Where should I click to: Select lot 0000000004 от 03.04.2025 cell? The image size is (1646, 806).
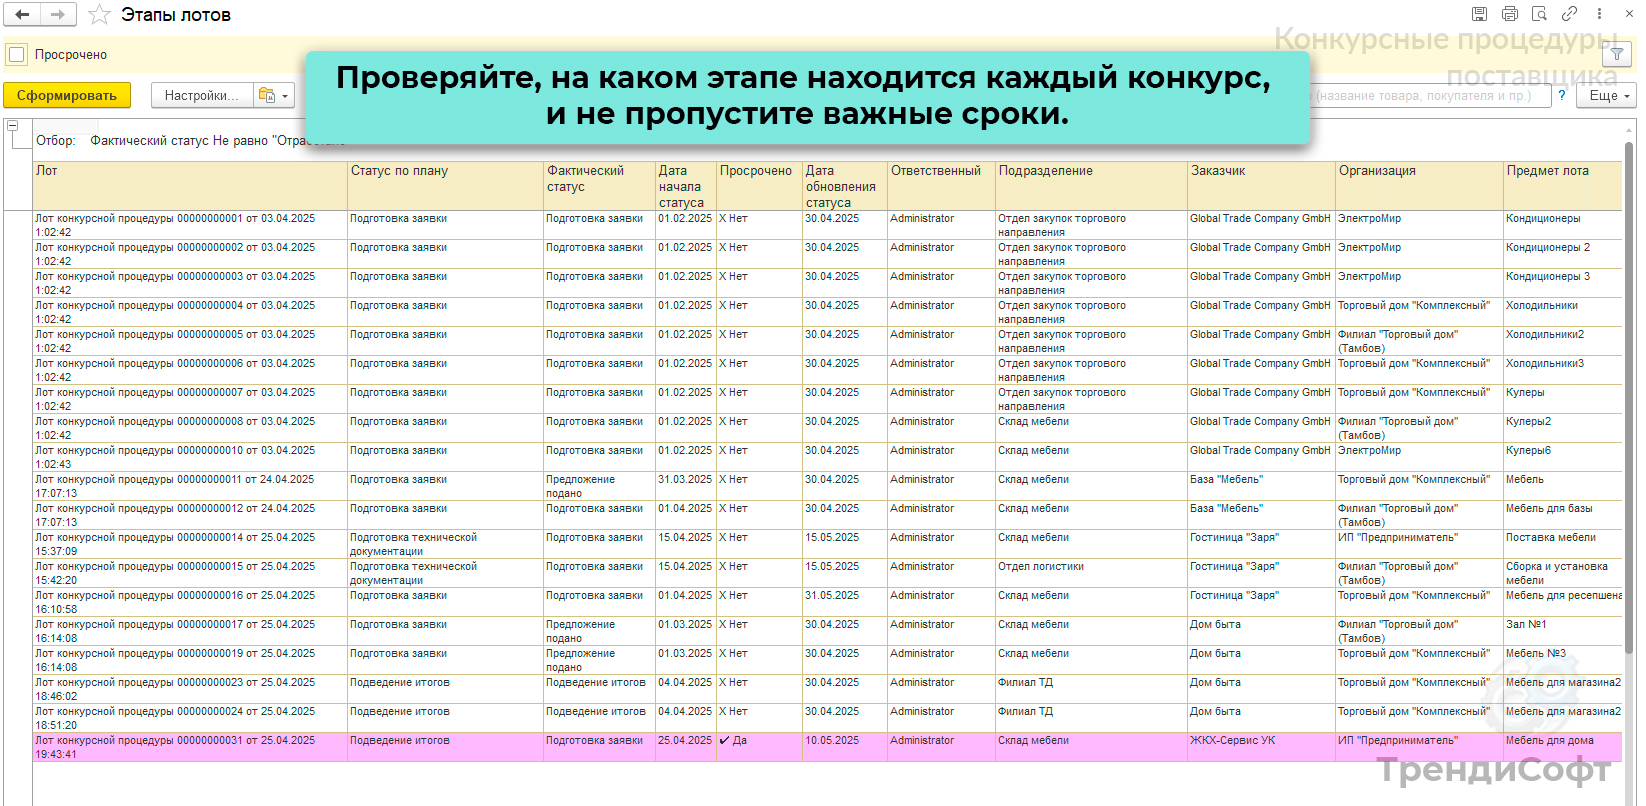(x=190, y=312)
